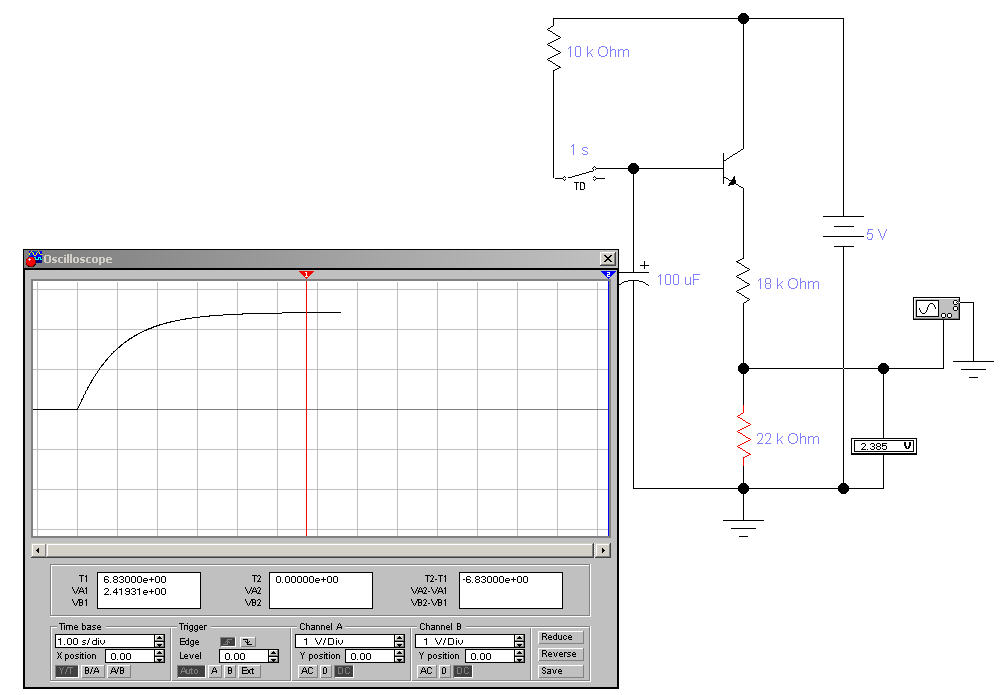Choose rising edge trigger icon
The width and height of the screenshot is (1001, 695).
[227, 642]
